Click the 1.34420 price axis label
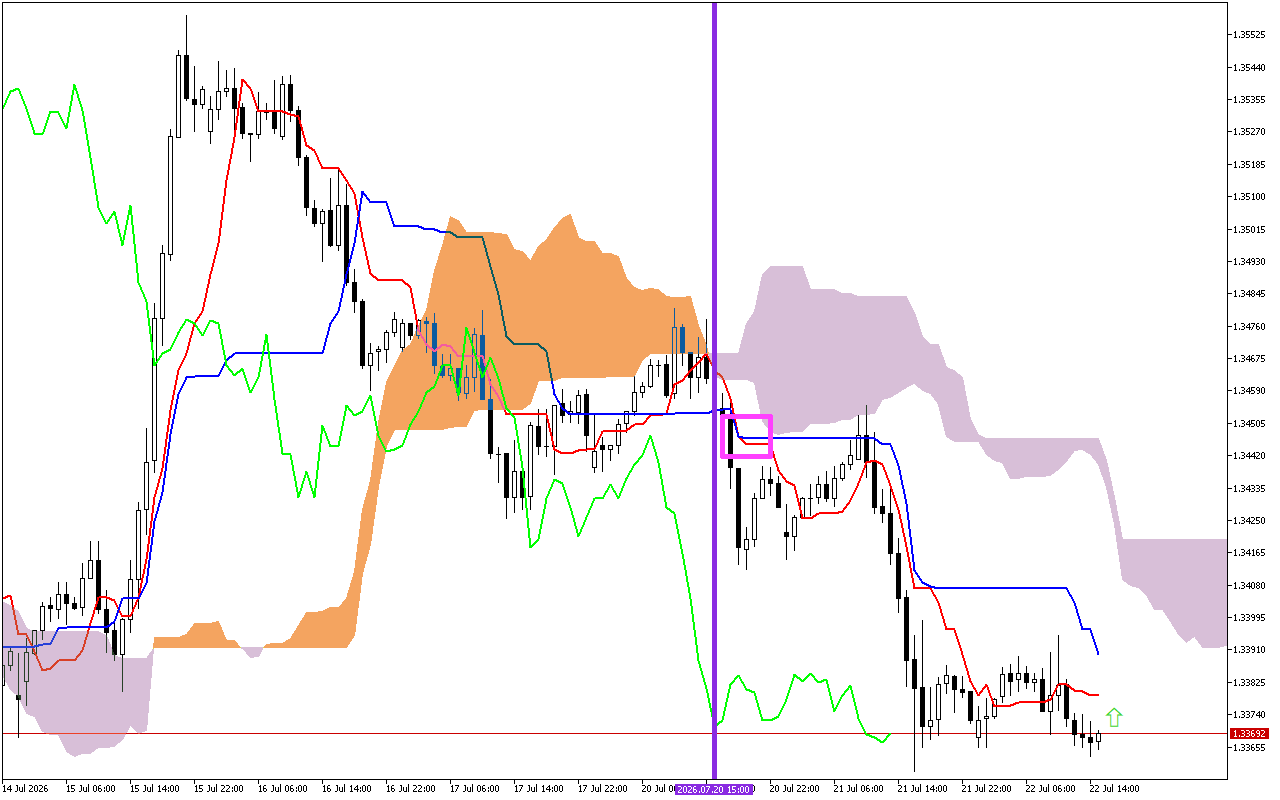This screenshot has width=1280, height=800. [1250, 456]
